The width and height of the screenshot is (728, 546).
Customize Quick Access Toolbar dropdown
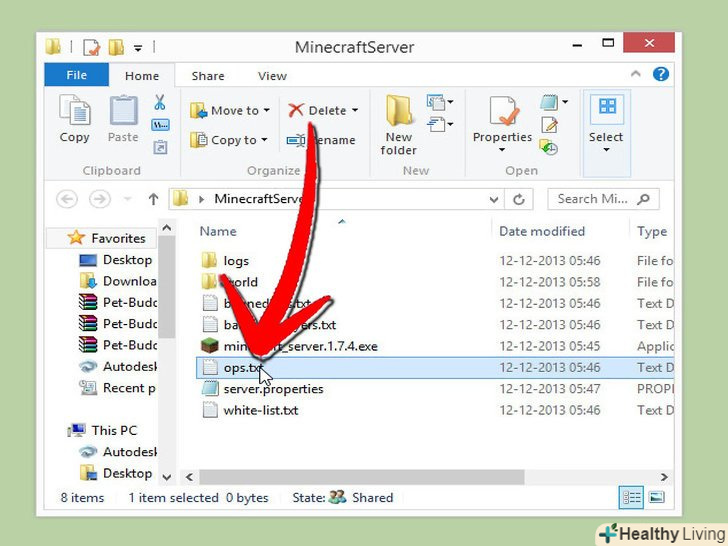tap(138, 47)
